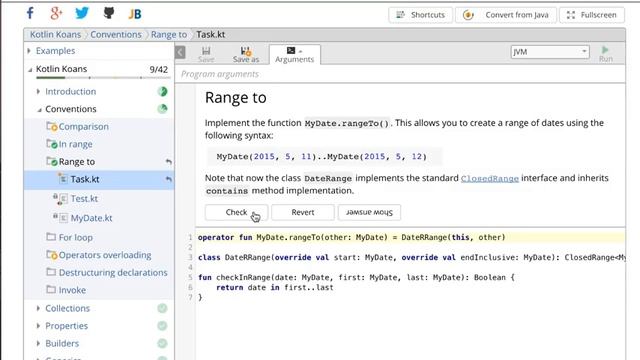Viewport: 640px width, 360px height.
Task: Click the Kotlin Koans progress bar
Action: tap(102, 78)
